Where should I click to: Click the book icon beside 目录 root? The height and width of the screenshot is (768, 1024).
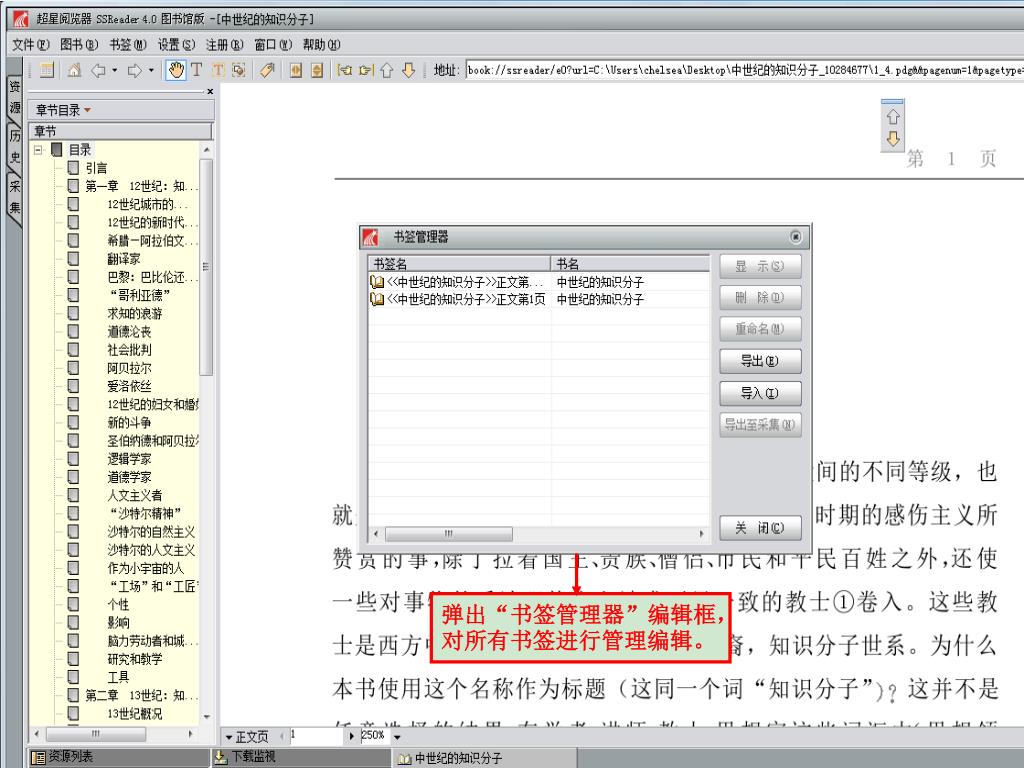pos(57,150)
